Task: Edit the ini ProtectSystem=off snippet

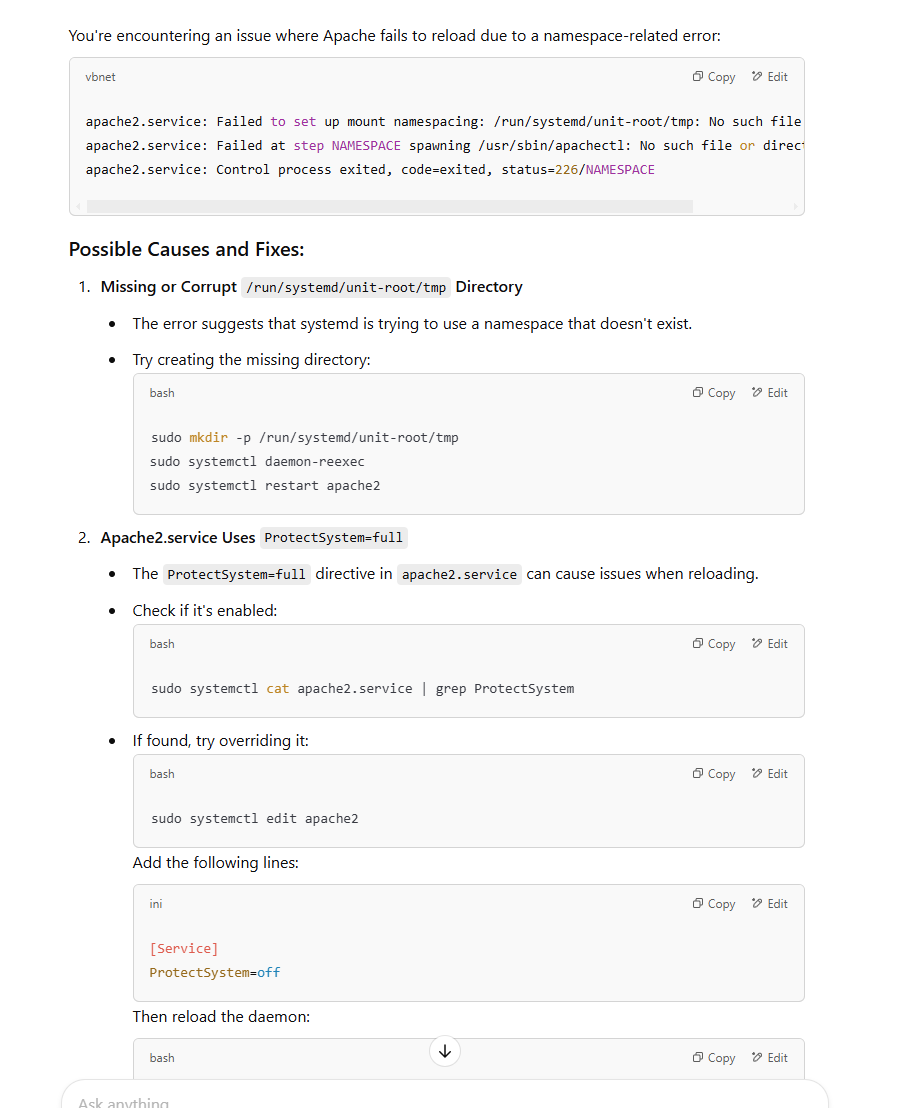Action: (x=770, y=904)
